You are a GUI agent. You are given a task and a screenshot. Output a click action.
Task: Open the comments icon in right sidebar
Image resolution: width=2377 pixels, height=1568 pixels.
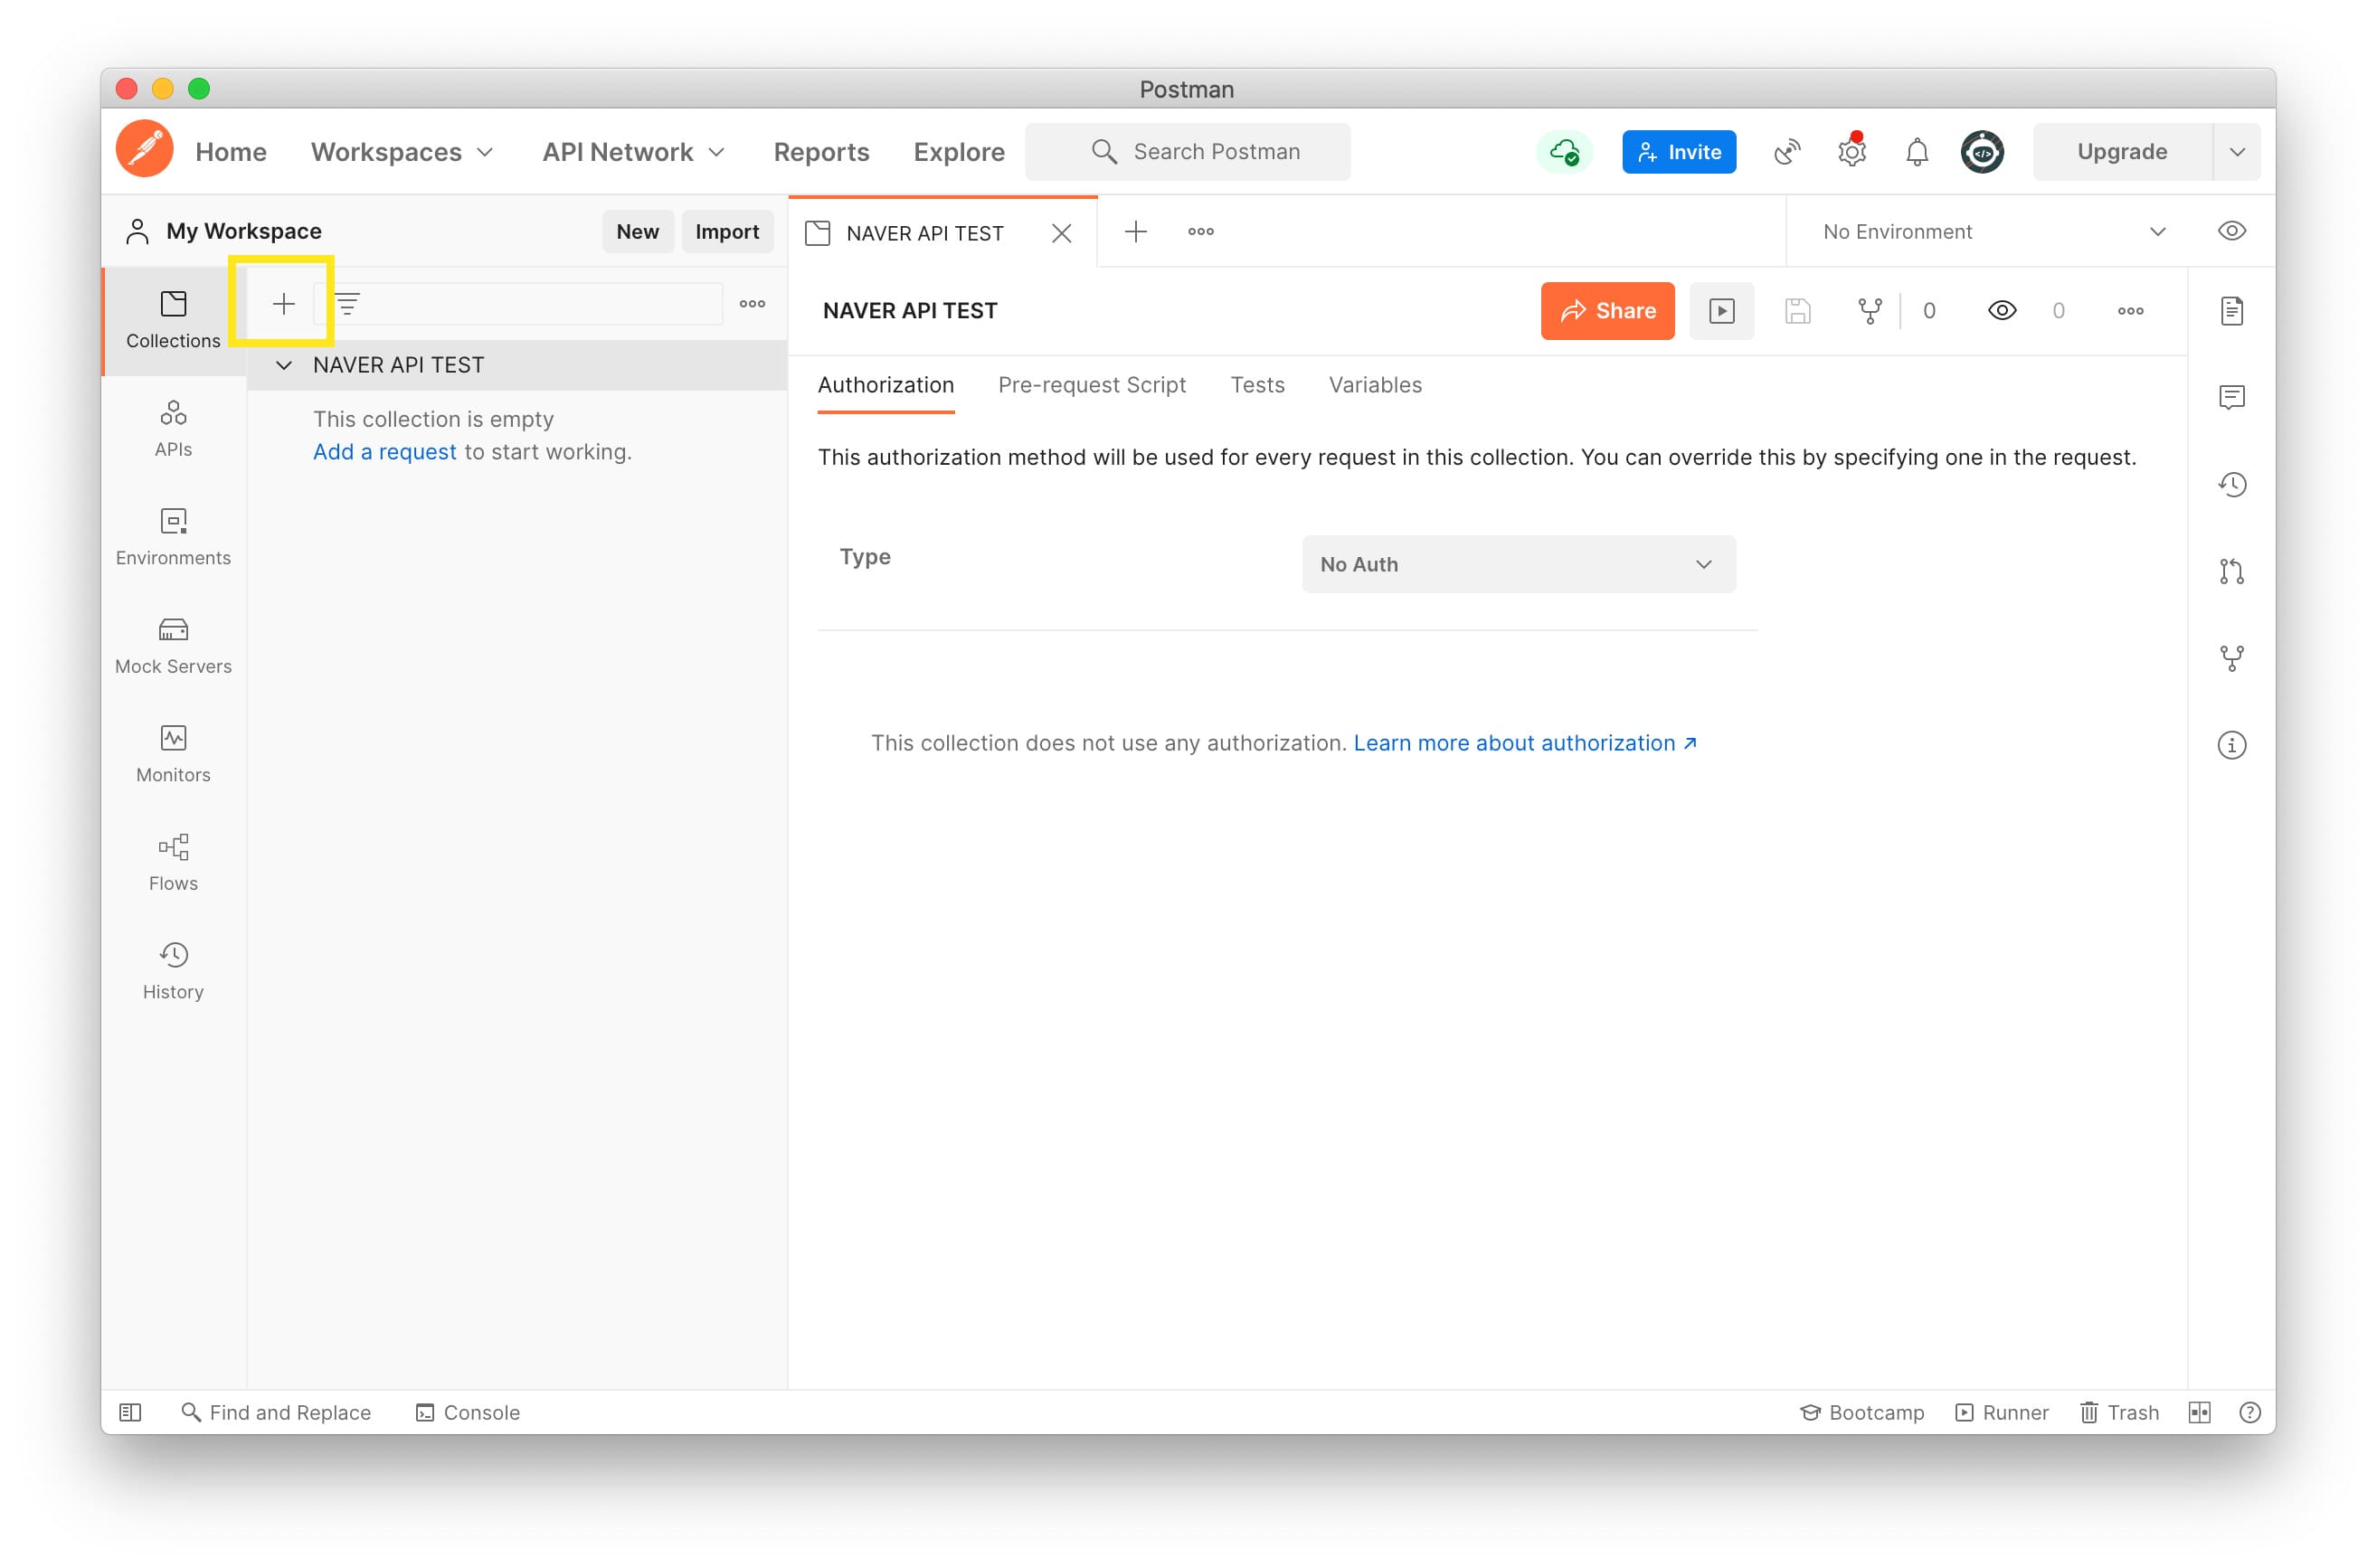pyautogui.click(x=2231, y=398)
